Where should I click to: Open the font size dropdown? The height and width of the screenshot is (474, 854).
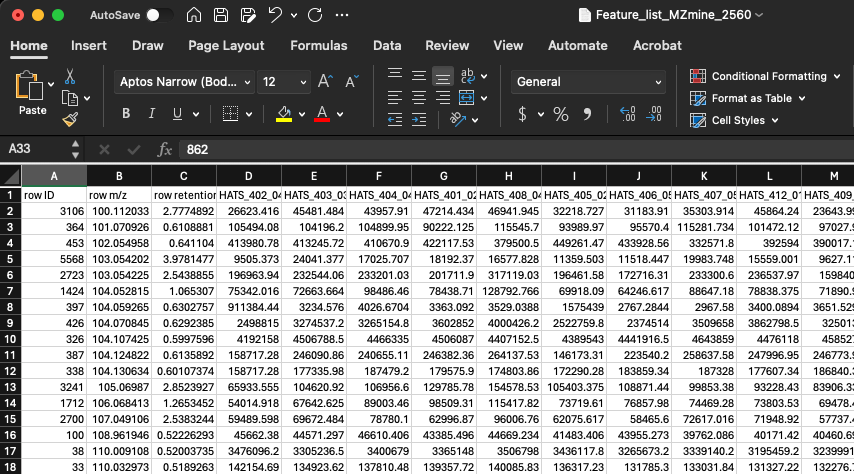[x=303, y=82]
